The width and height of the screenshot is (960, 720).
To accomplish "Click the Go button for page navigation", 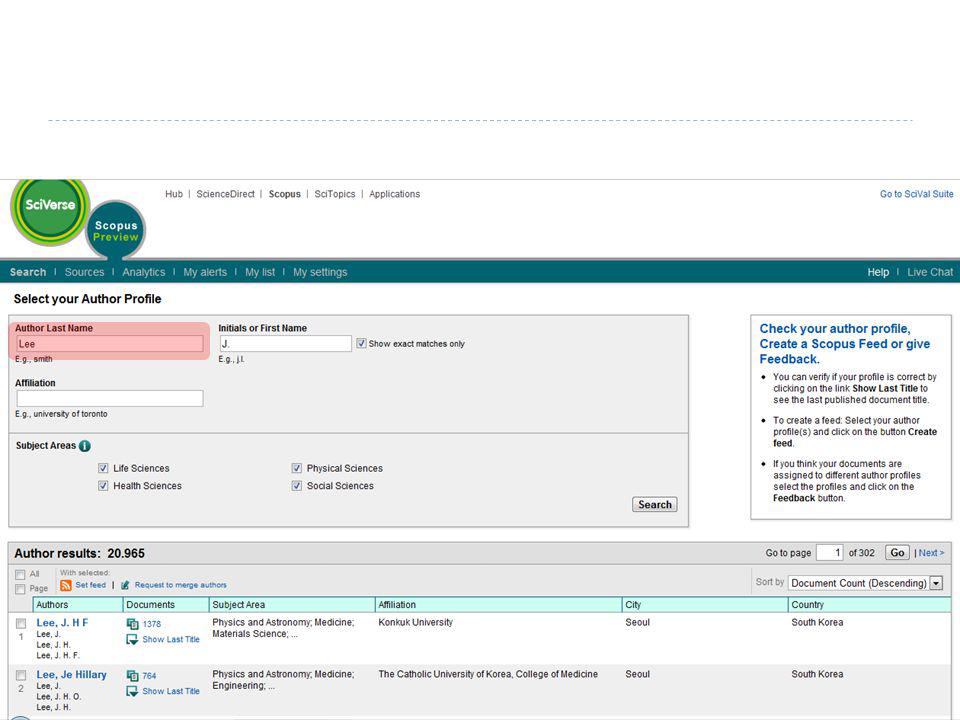I will pos(897,553).
